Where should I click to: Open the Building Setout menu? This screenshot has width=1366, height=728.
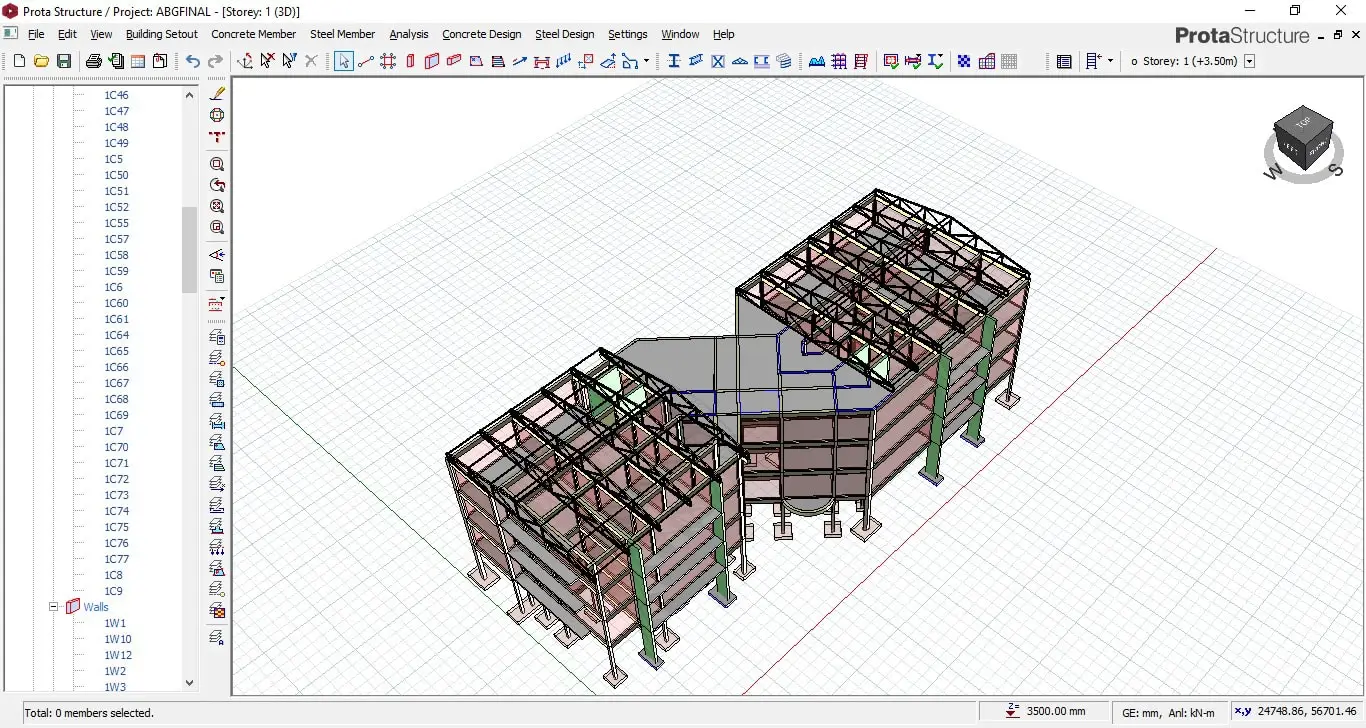coord(162,34)
